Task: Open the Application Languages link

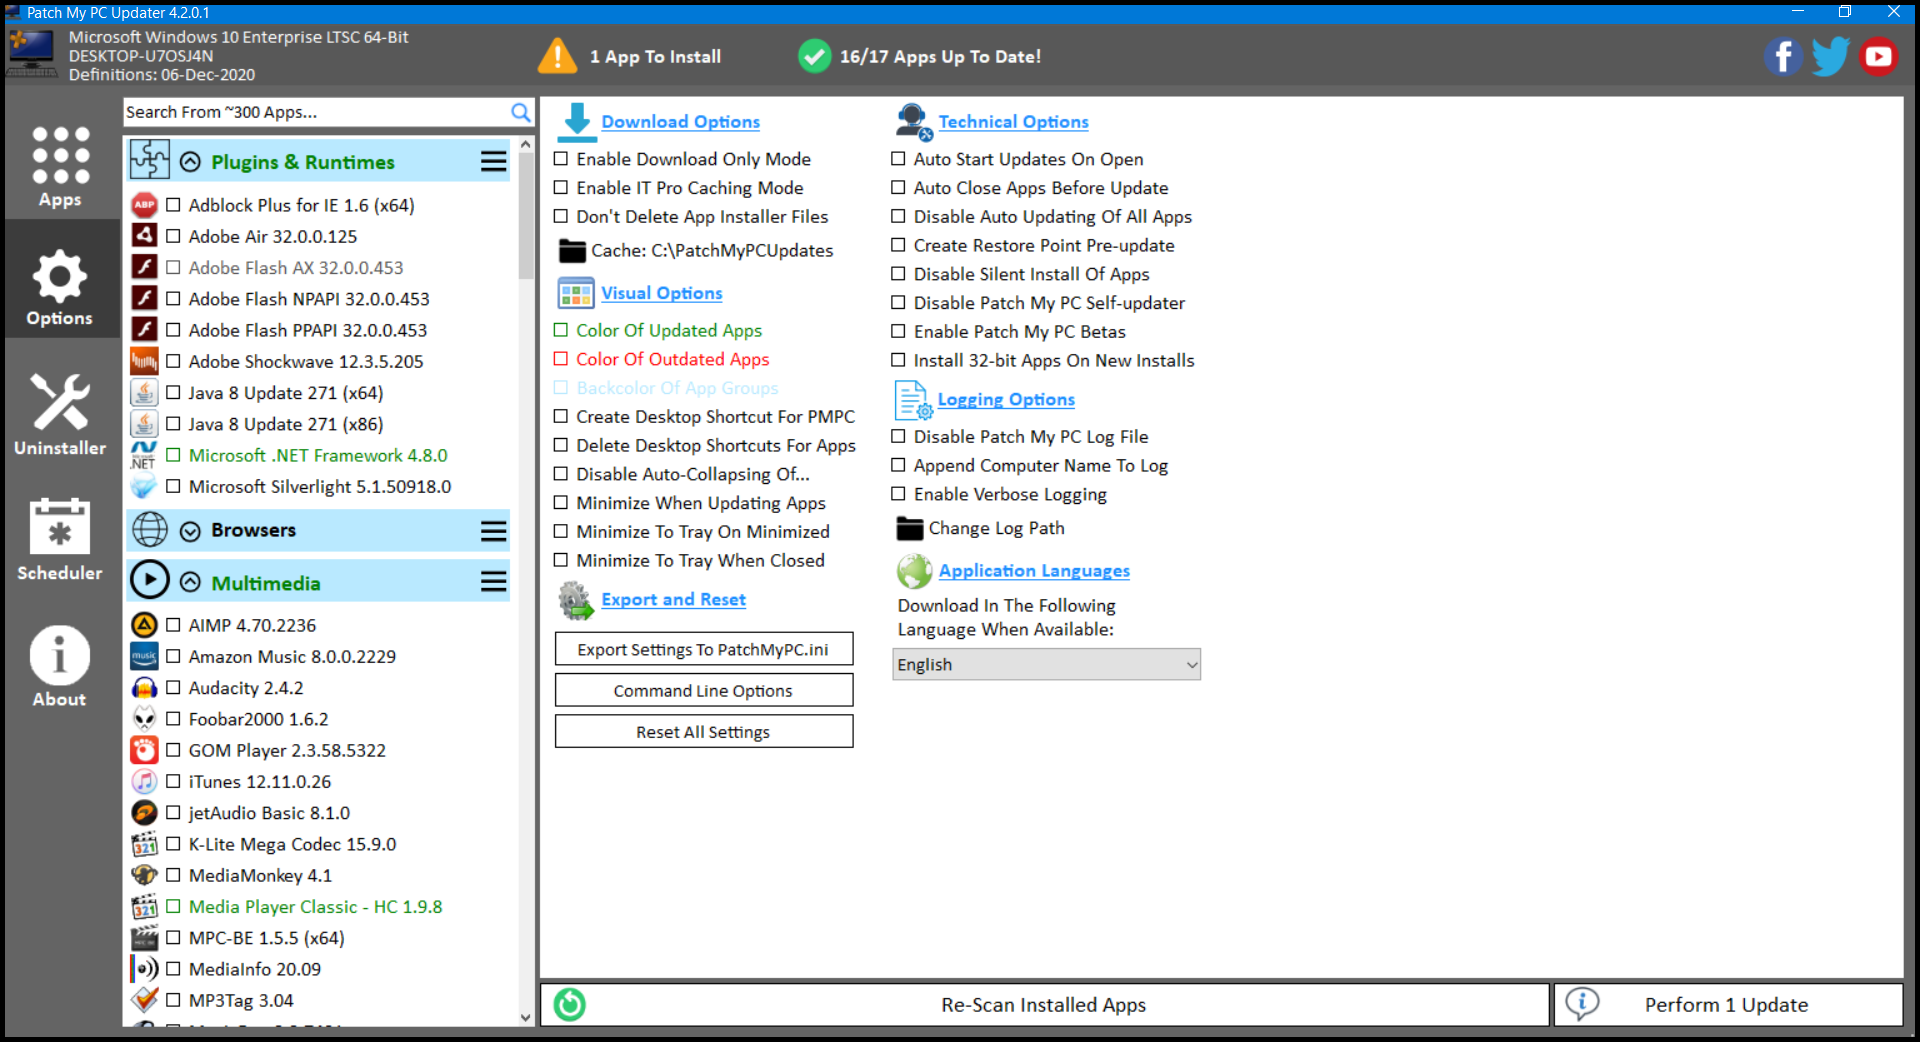Action: [1034, 570]
